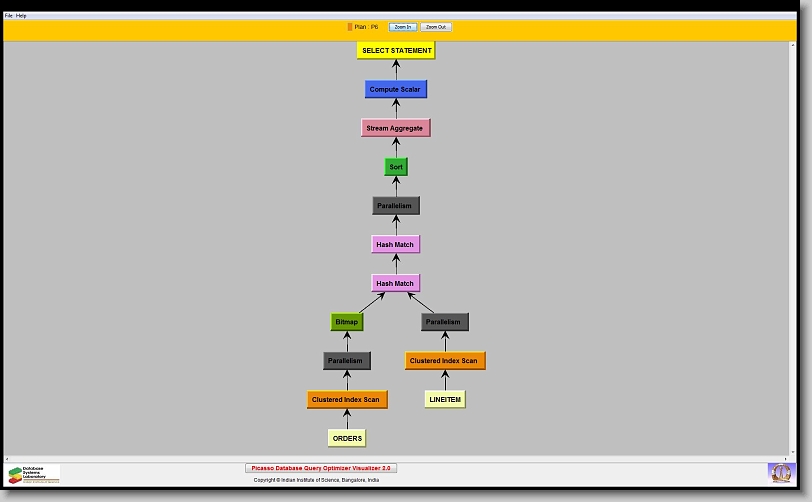
Task: Select the blue Compute Scalar node
Action: coord(396,90)
